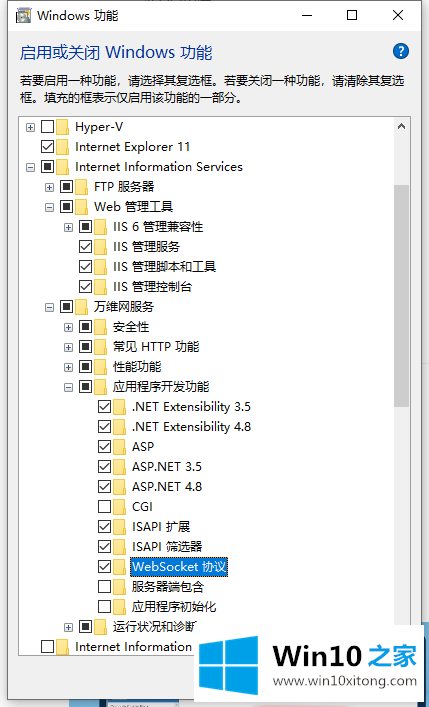Viewport: 429px width, 707px height.
Task: Uncheck the .NET Extensibility 4.8 checkbox
Action: [x=104, y=427]
